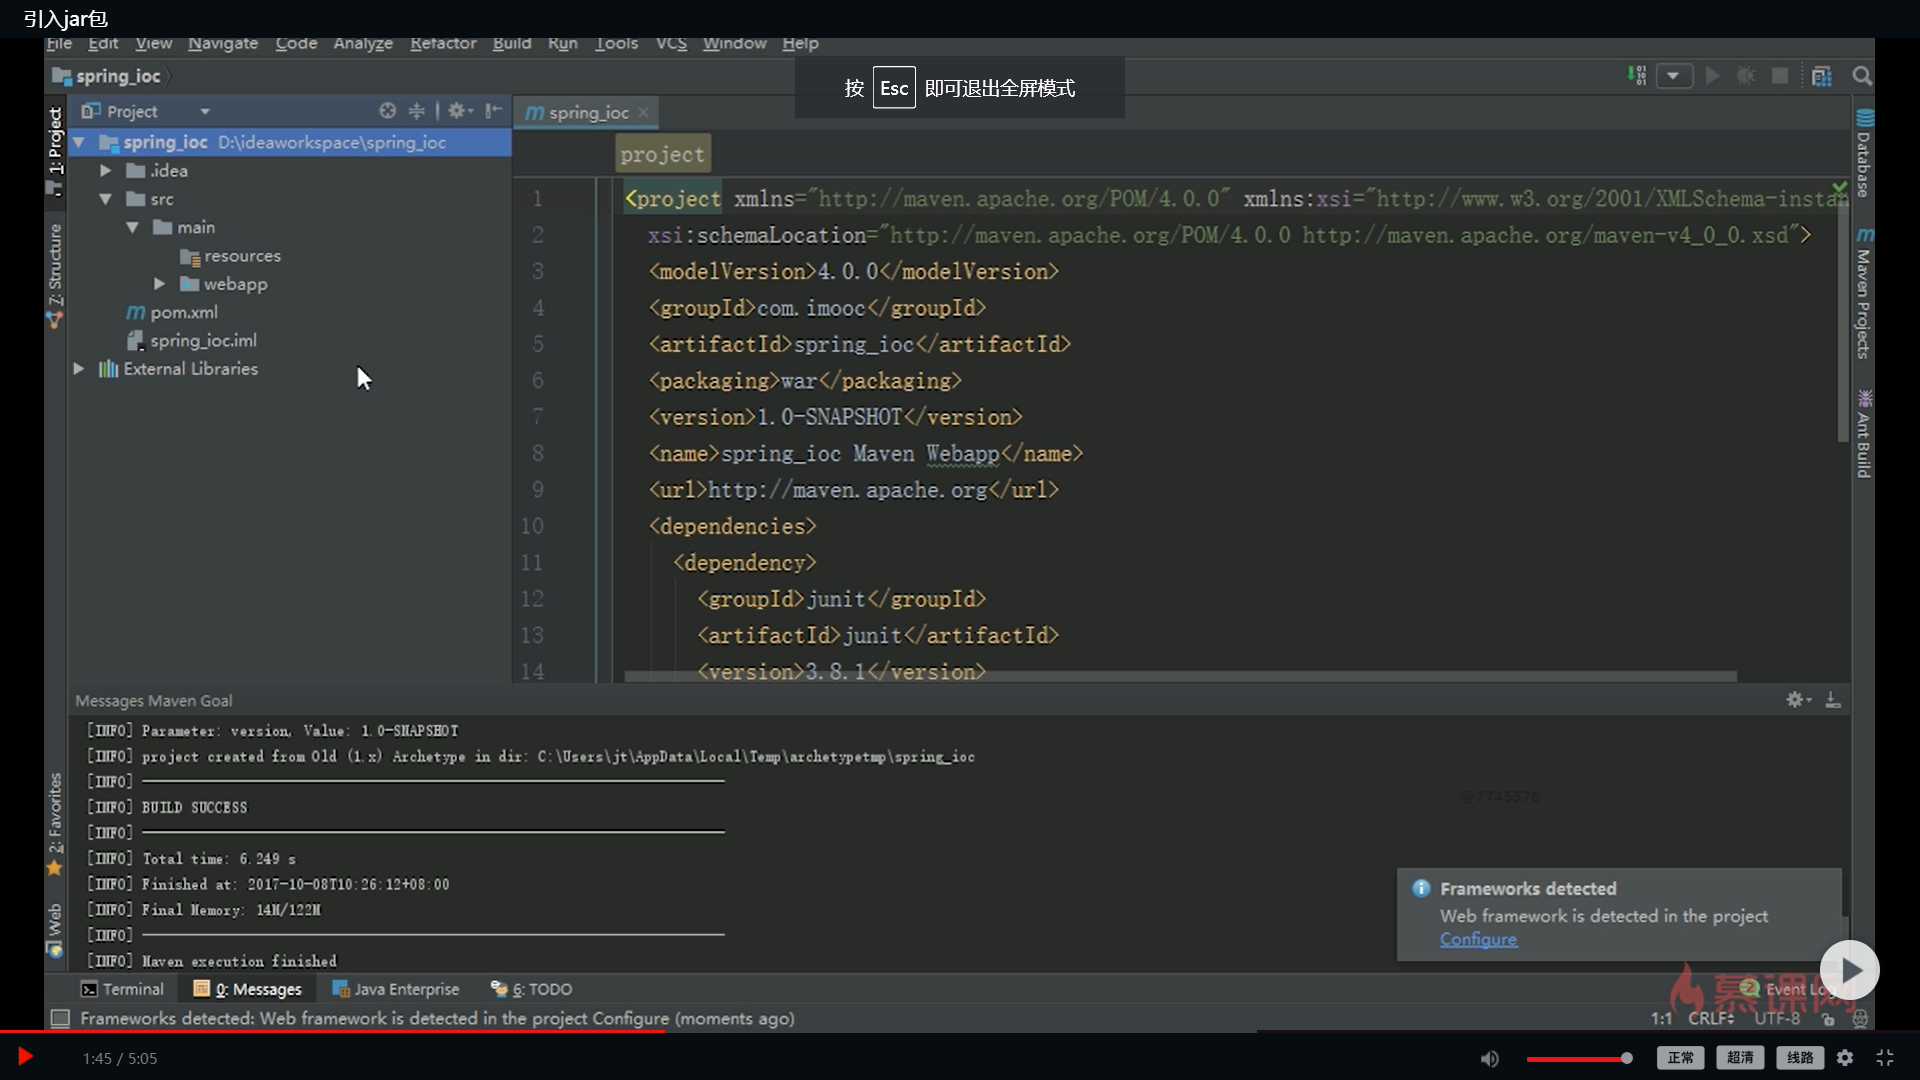Open Java Enterprise tool tab
Image resolution: width=1920 pixels, height=1080 pixels.
tap(396, 989)
